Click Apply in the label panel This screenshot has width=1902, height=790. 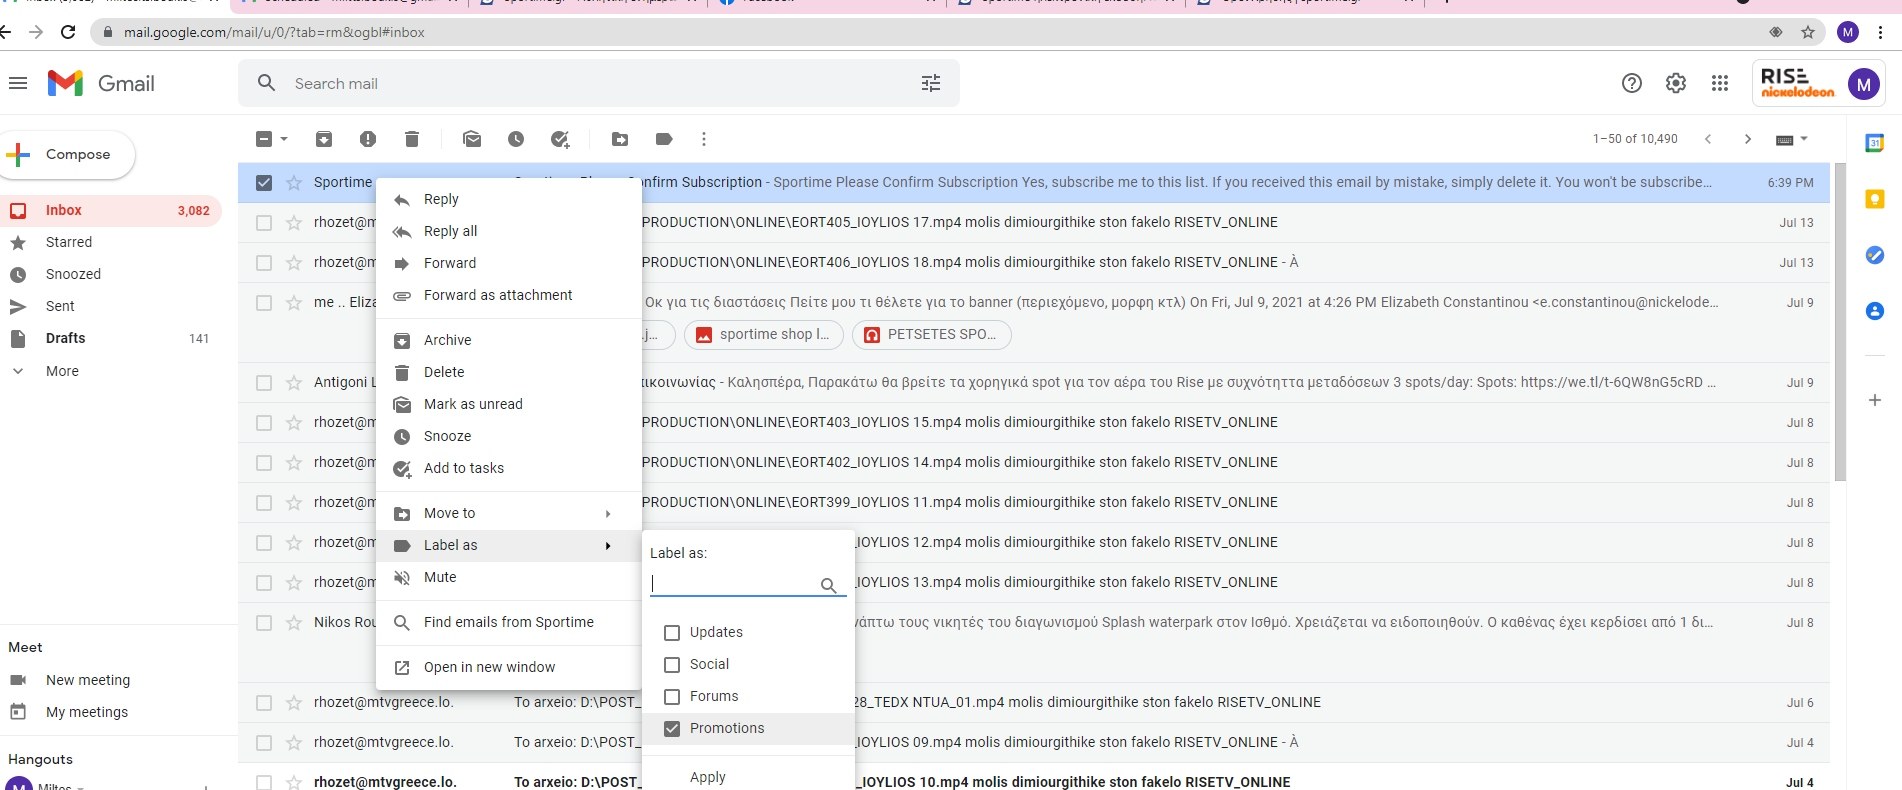tap(708, 777)
